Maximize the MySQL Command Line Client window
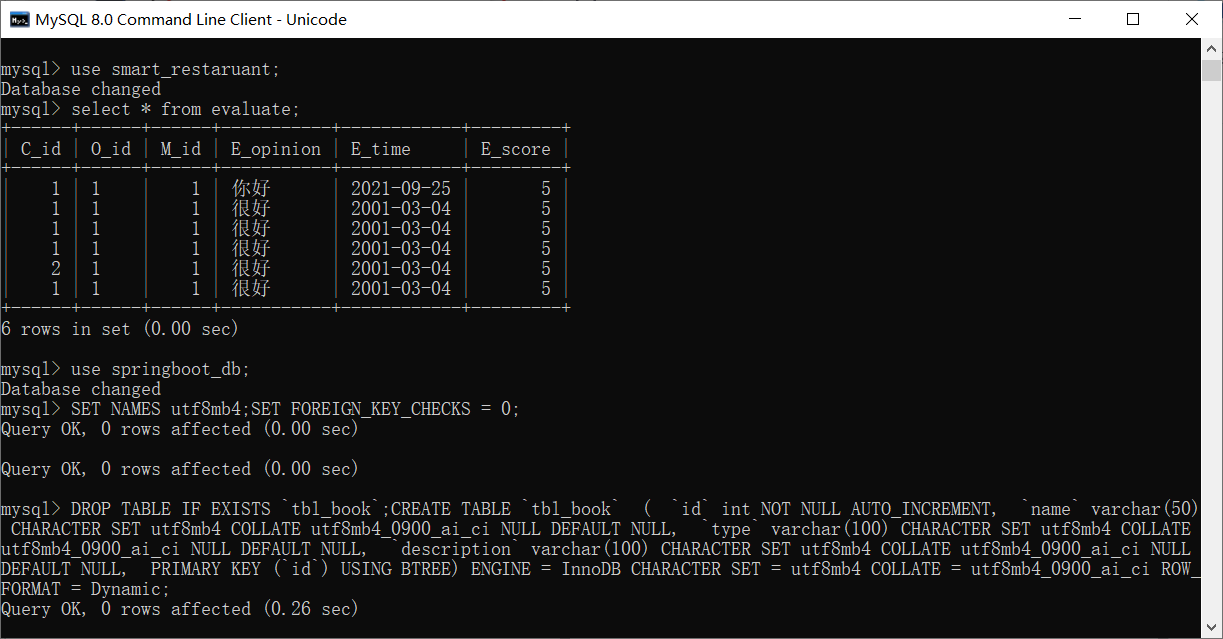1223x639 pixels. [1132, 19]
